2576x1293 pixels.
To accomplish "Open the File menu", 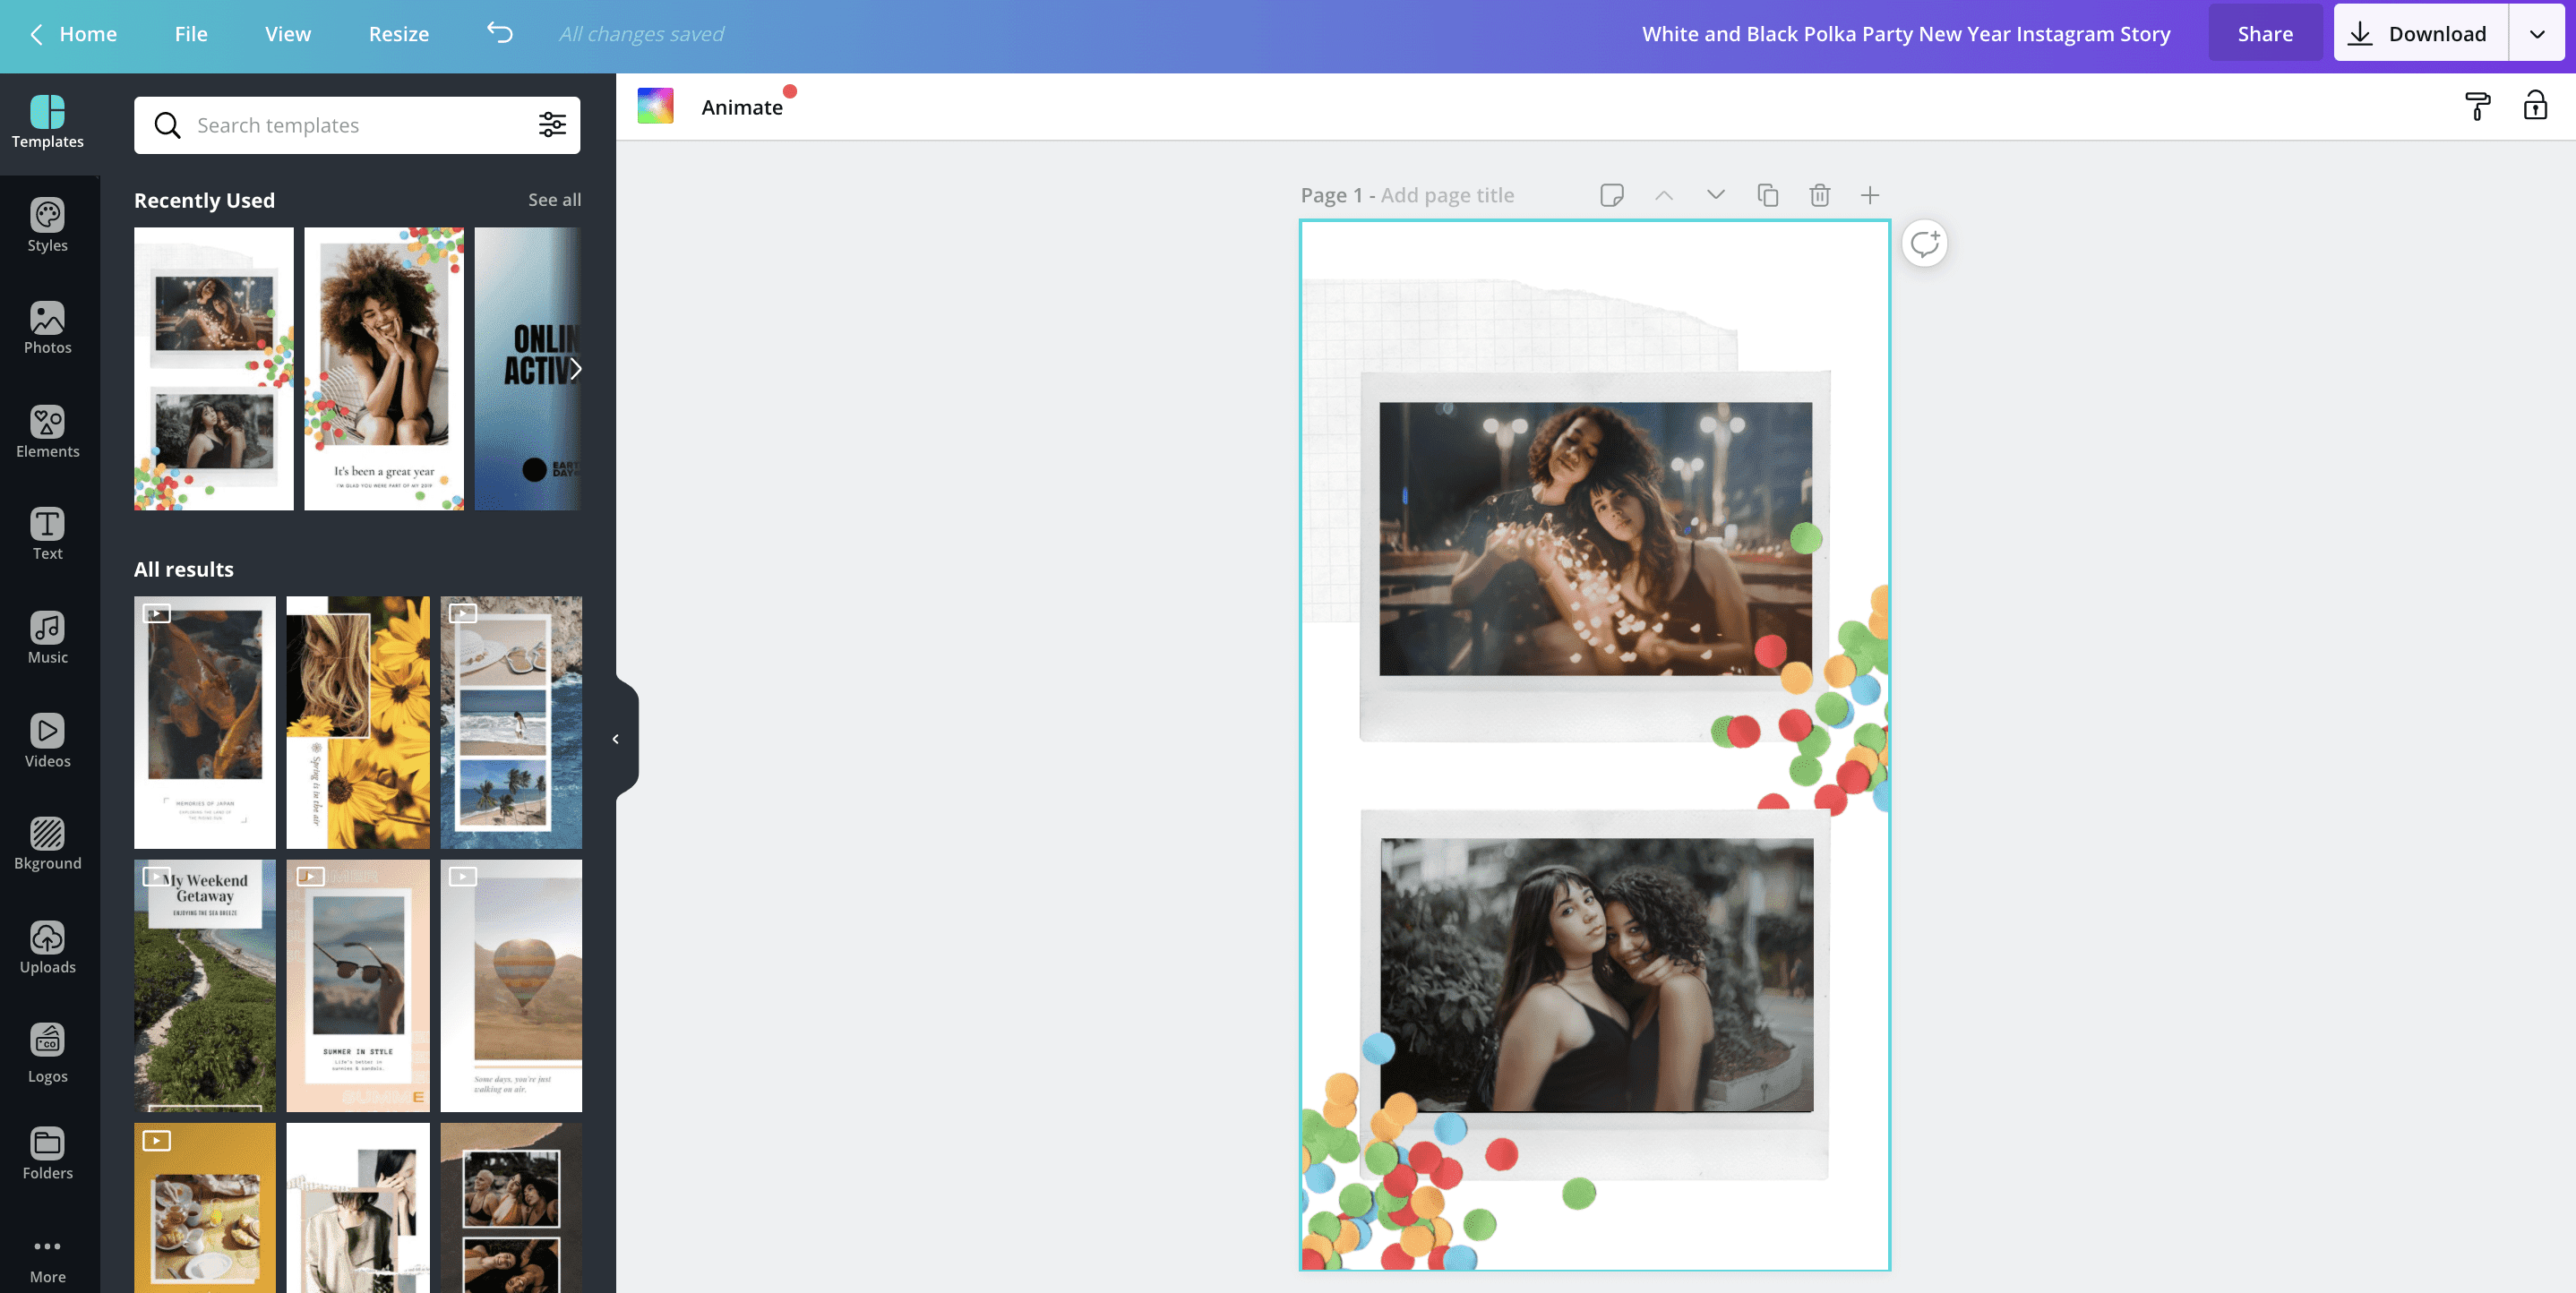I will (x=191, y=33).
